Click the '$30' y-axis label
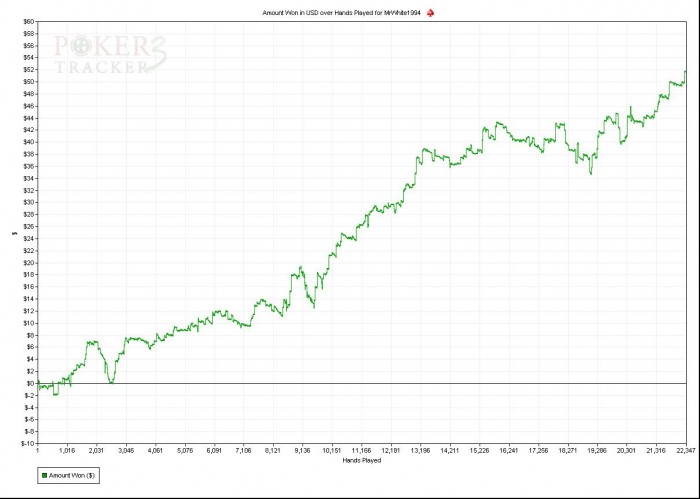This screenshot has height=499, width=700. (29, 202)
